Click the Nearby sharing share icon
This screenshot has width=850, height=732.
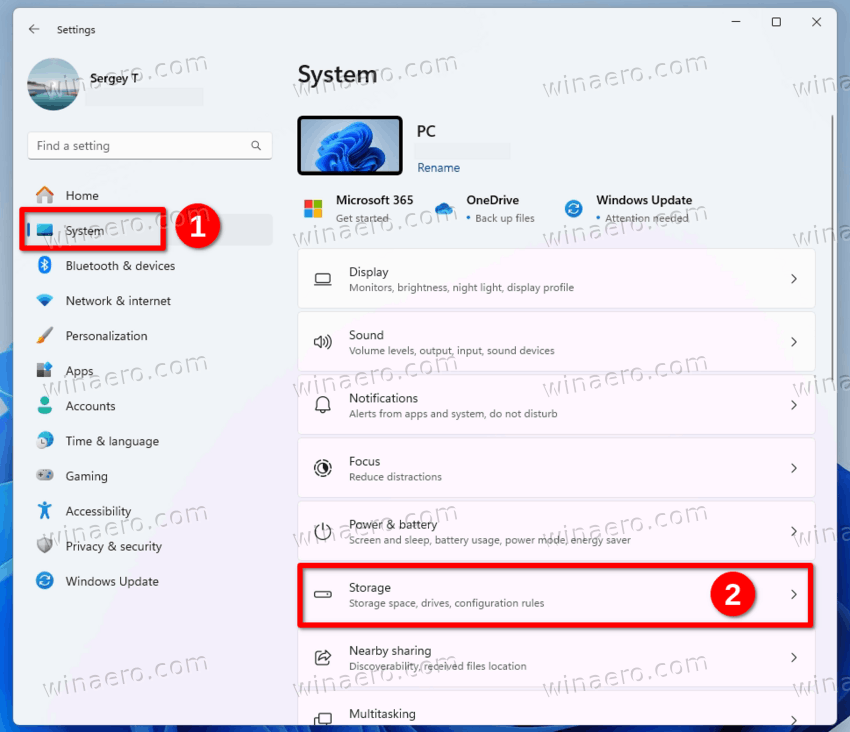[x=323, y=658]
